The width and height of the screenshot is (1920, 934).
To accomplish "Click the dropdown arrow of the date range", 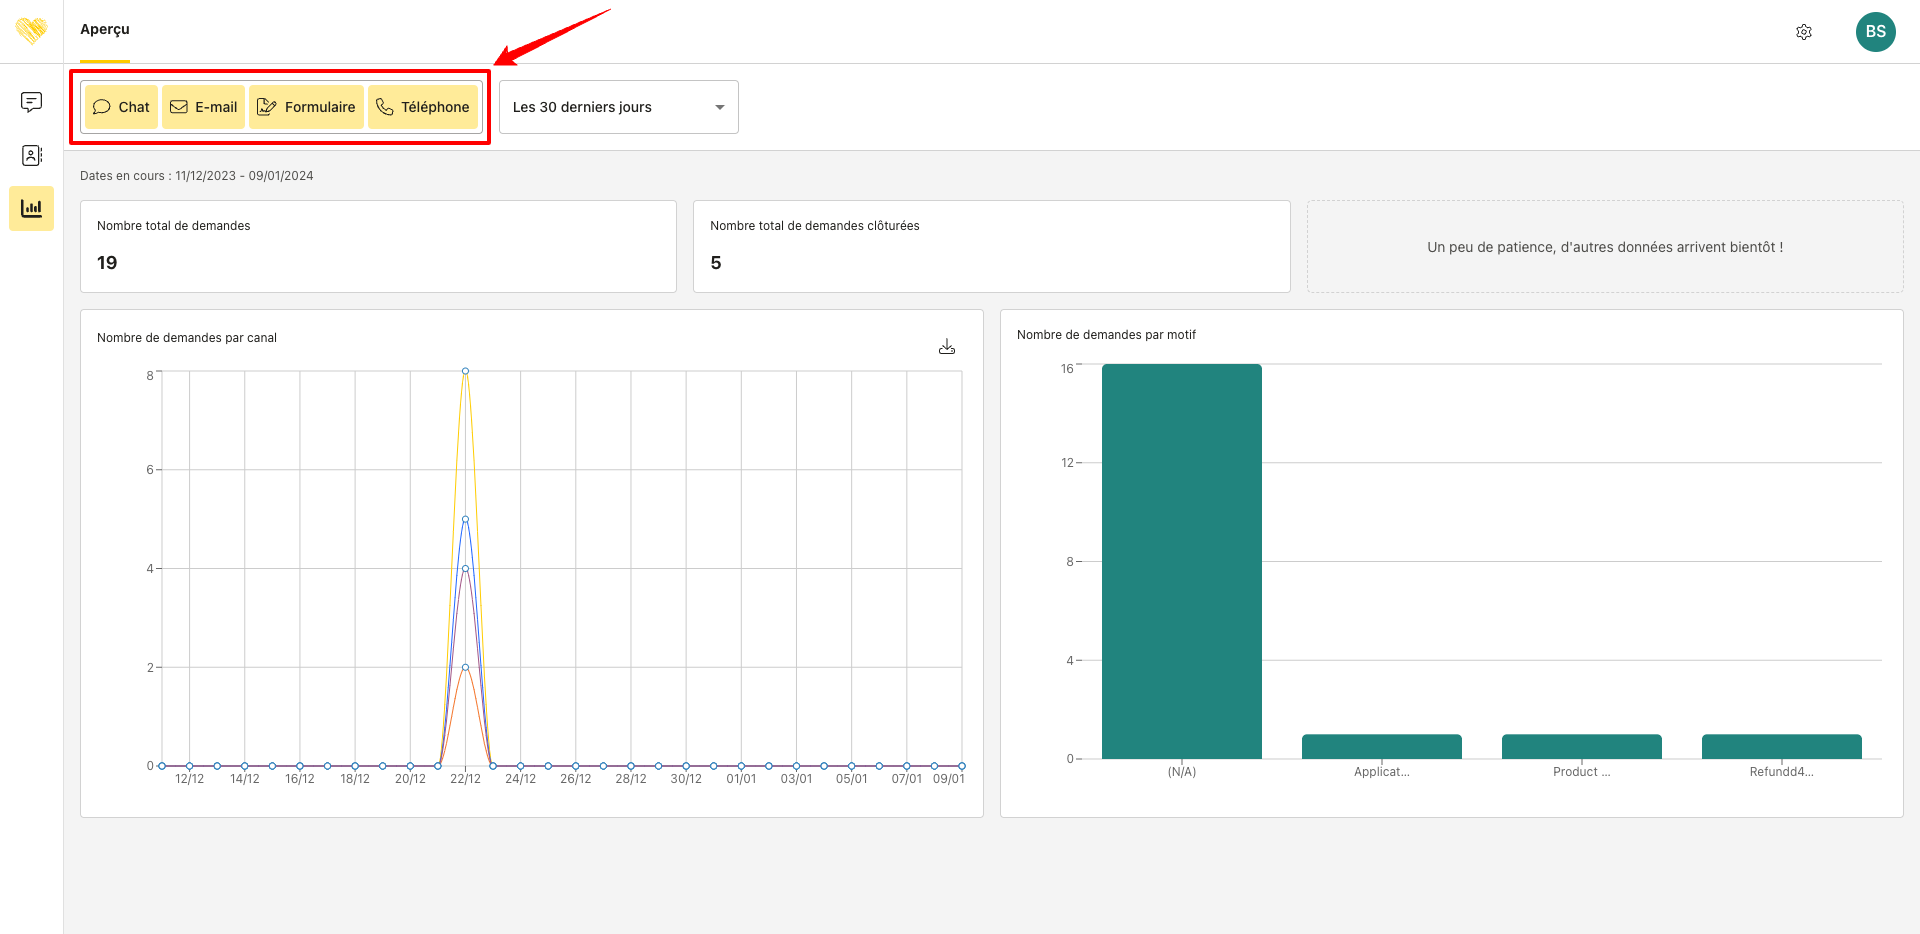I will click(719, 107).
